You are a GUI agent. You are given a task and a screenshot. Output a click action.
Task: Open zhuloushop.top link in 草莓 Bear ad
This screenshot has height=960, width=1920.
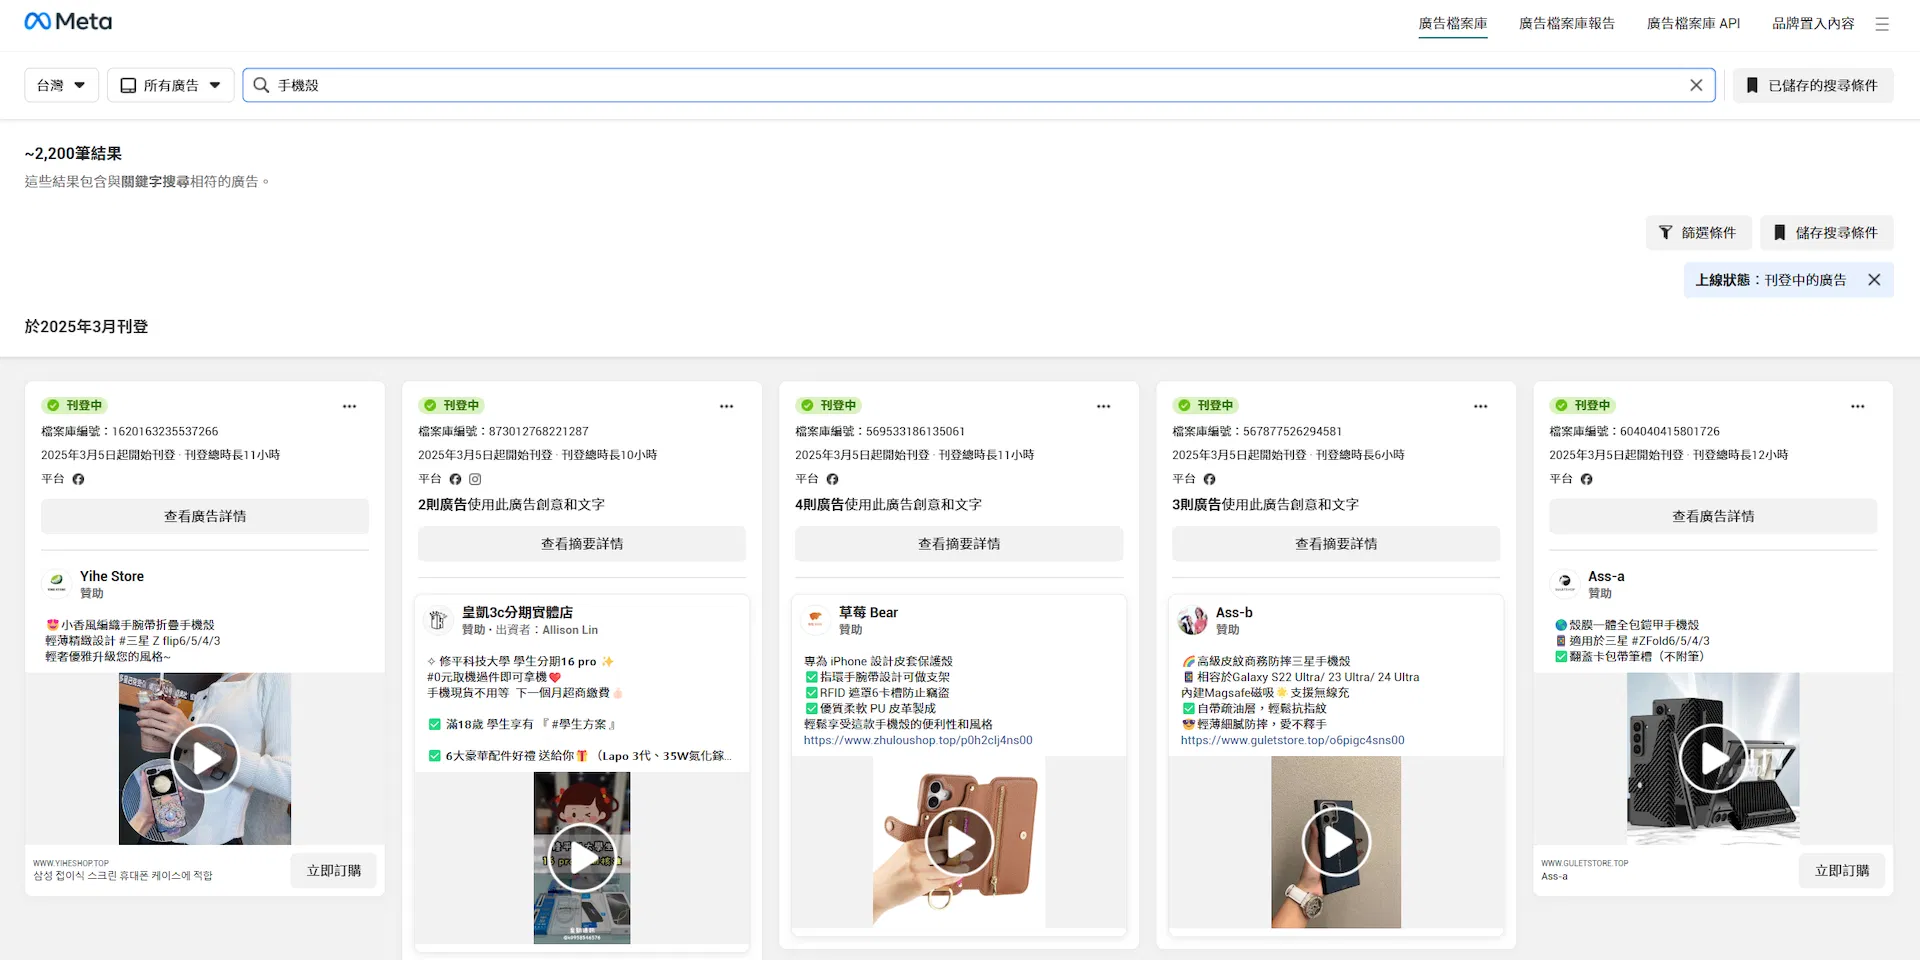pyautogui.click(x=918, y=740)
